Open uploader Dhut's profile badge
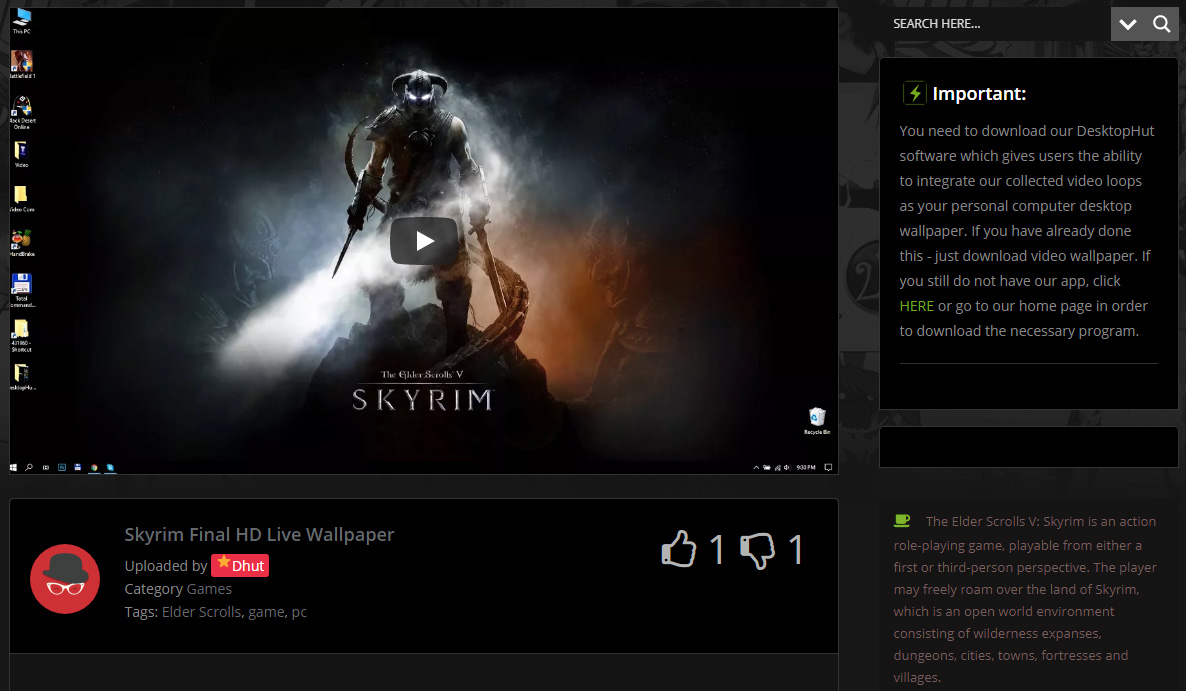Viewport: 1186px width, 691px height. click(x=240, y=565)
